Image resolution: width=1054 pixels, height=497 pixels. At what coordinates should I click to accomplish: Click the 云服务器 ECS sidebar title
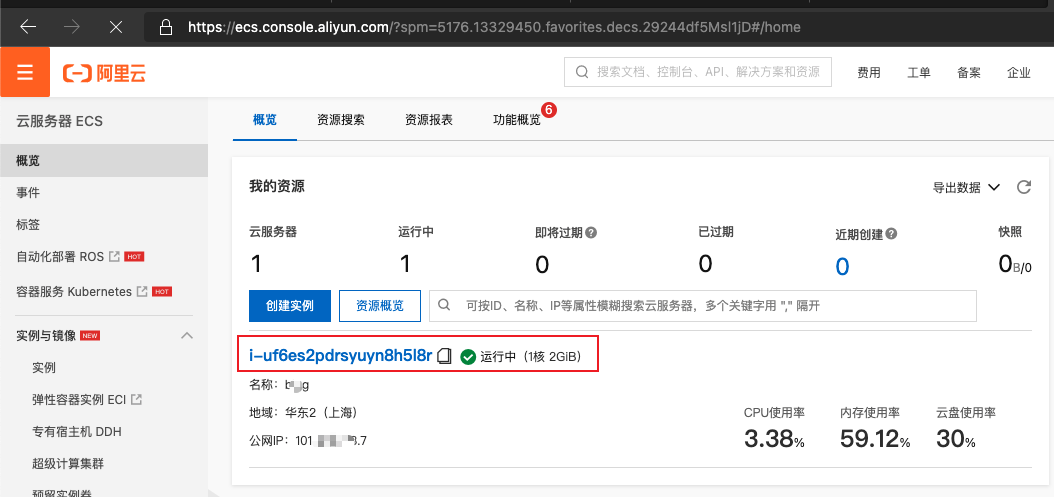[59, 121]
